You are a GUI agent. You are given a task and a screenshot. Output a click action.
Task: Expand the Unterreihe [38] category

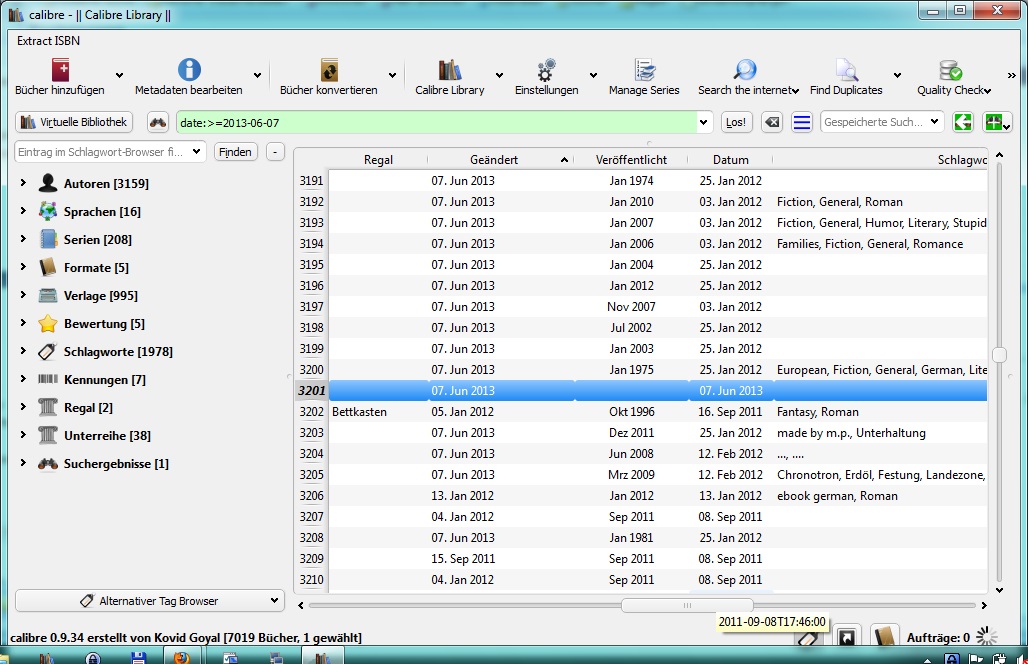(24, 435)
